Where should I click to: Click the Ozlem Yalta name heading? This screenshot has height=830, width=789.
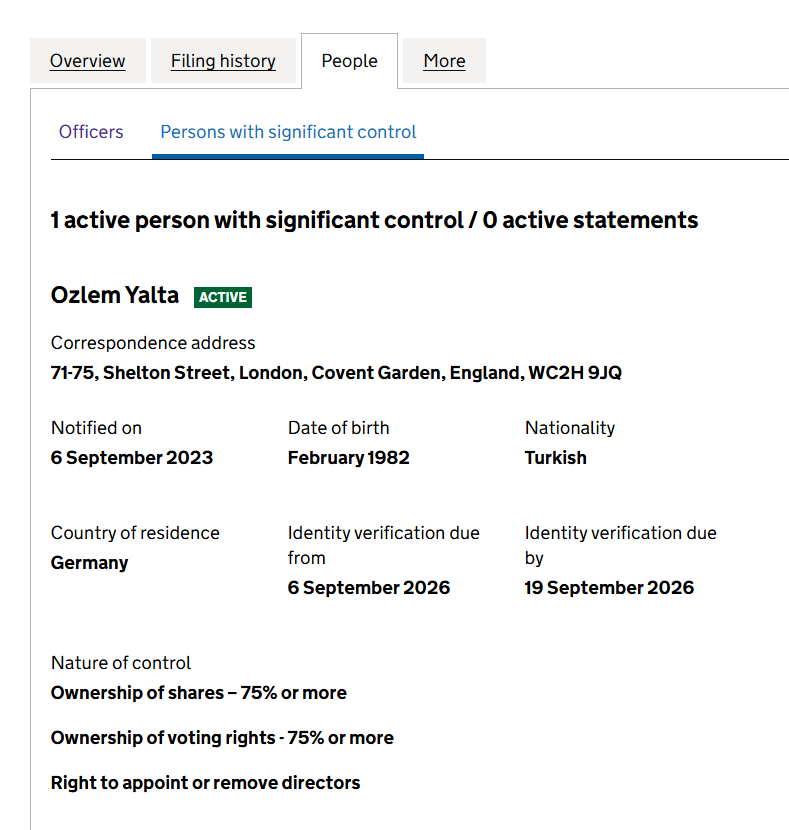click(115, 295)
